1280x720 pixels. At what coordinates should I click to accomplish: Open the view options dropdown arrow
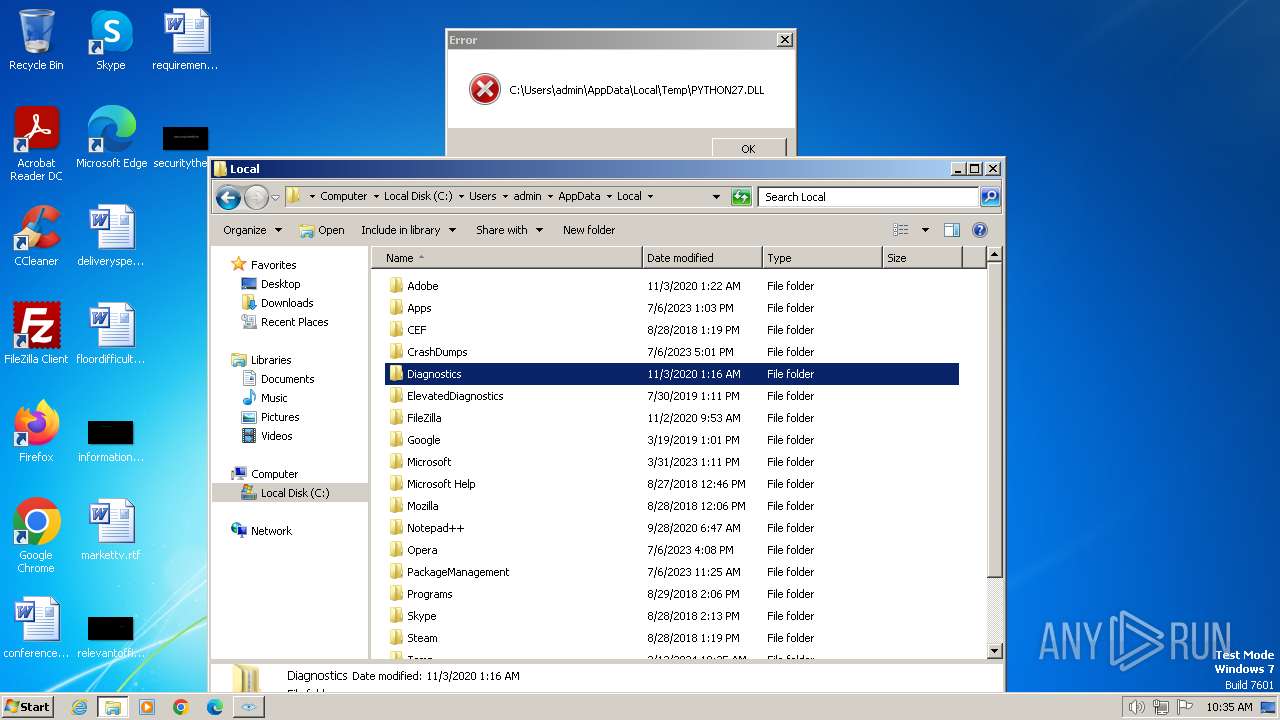click(x=925, y=230)
